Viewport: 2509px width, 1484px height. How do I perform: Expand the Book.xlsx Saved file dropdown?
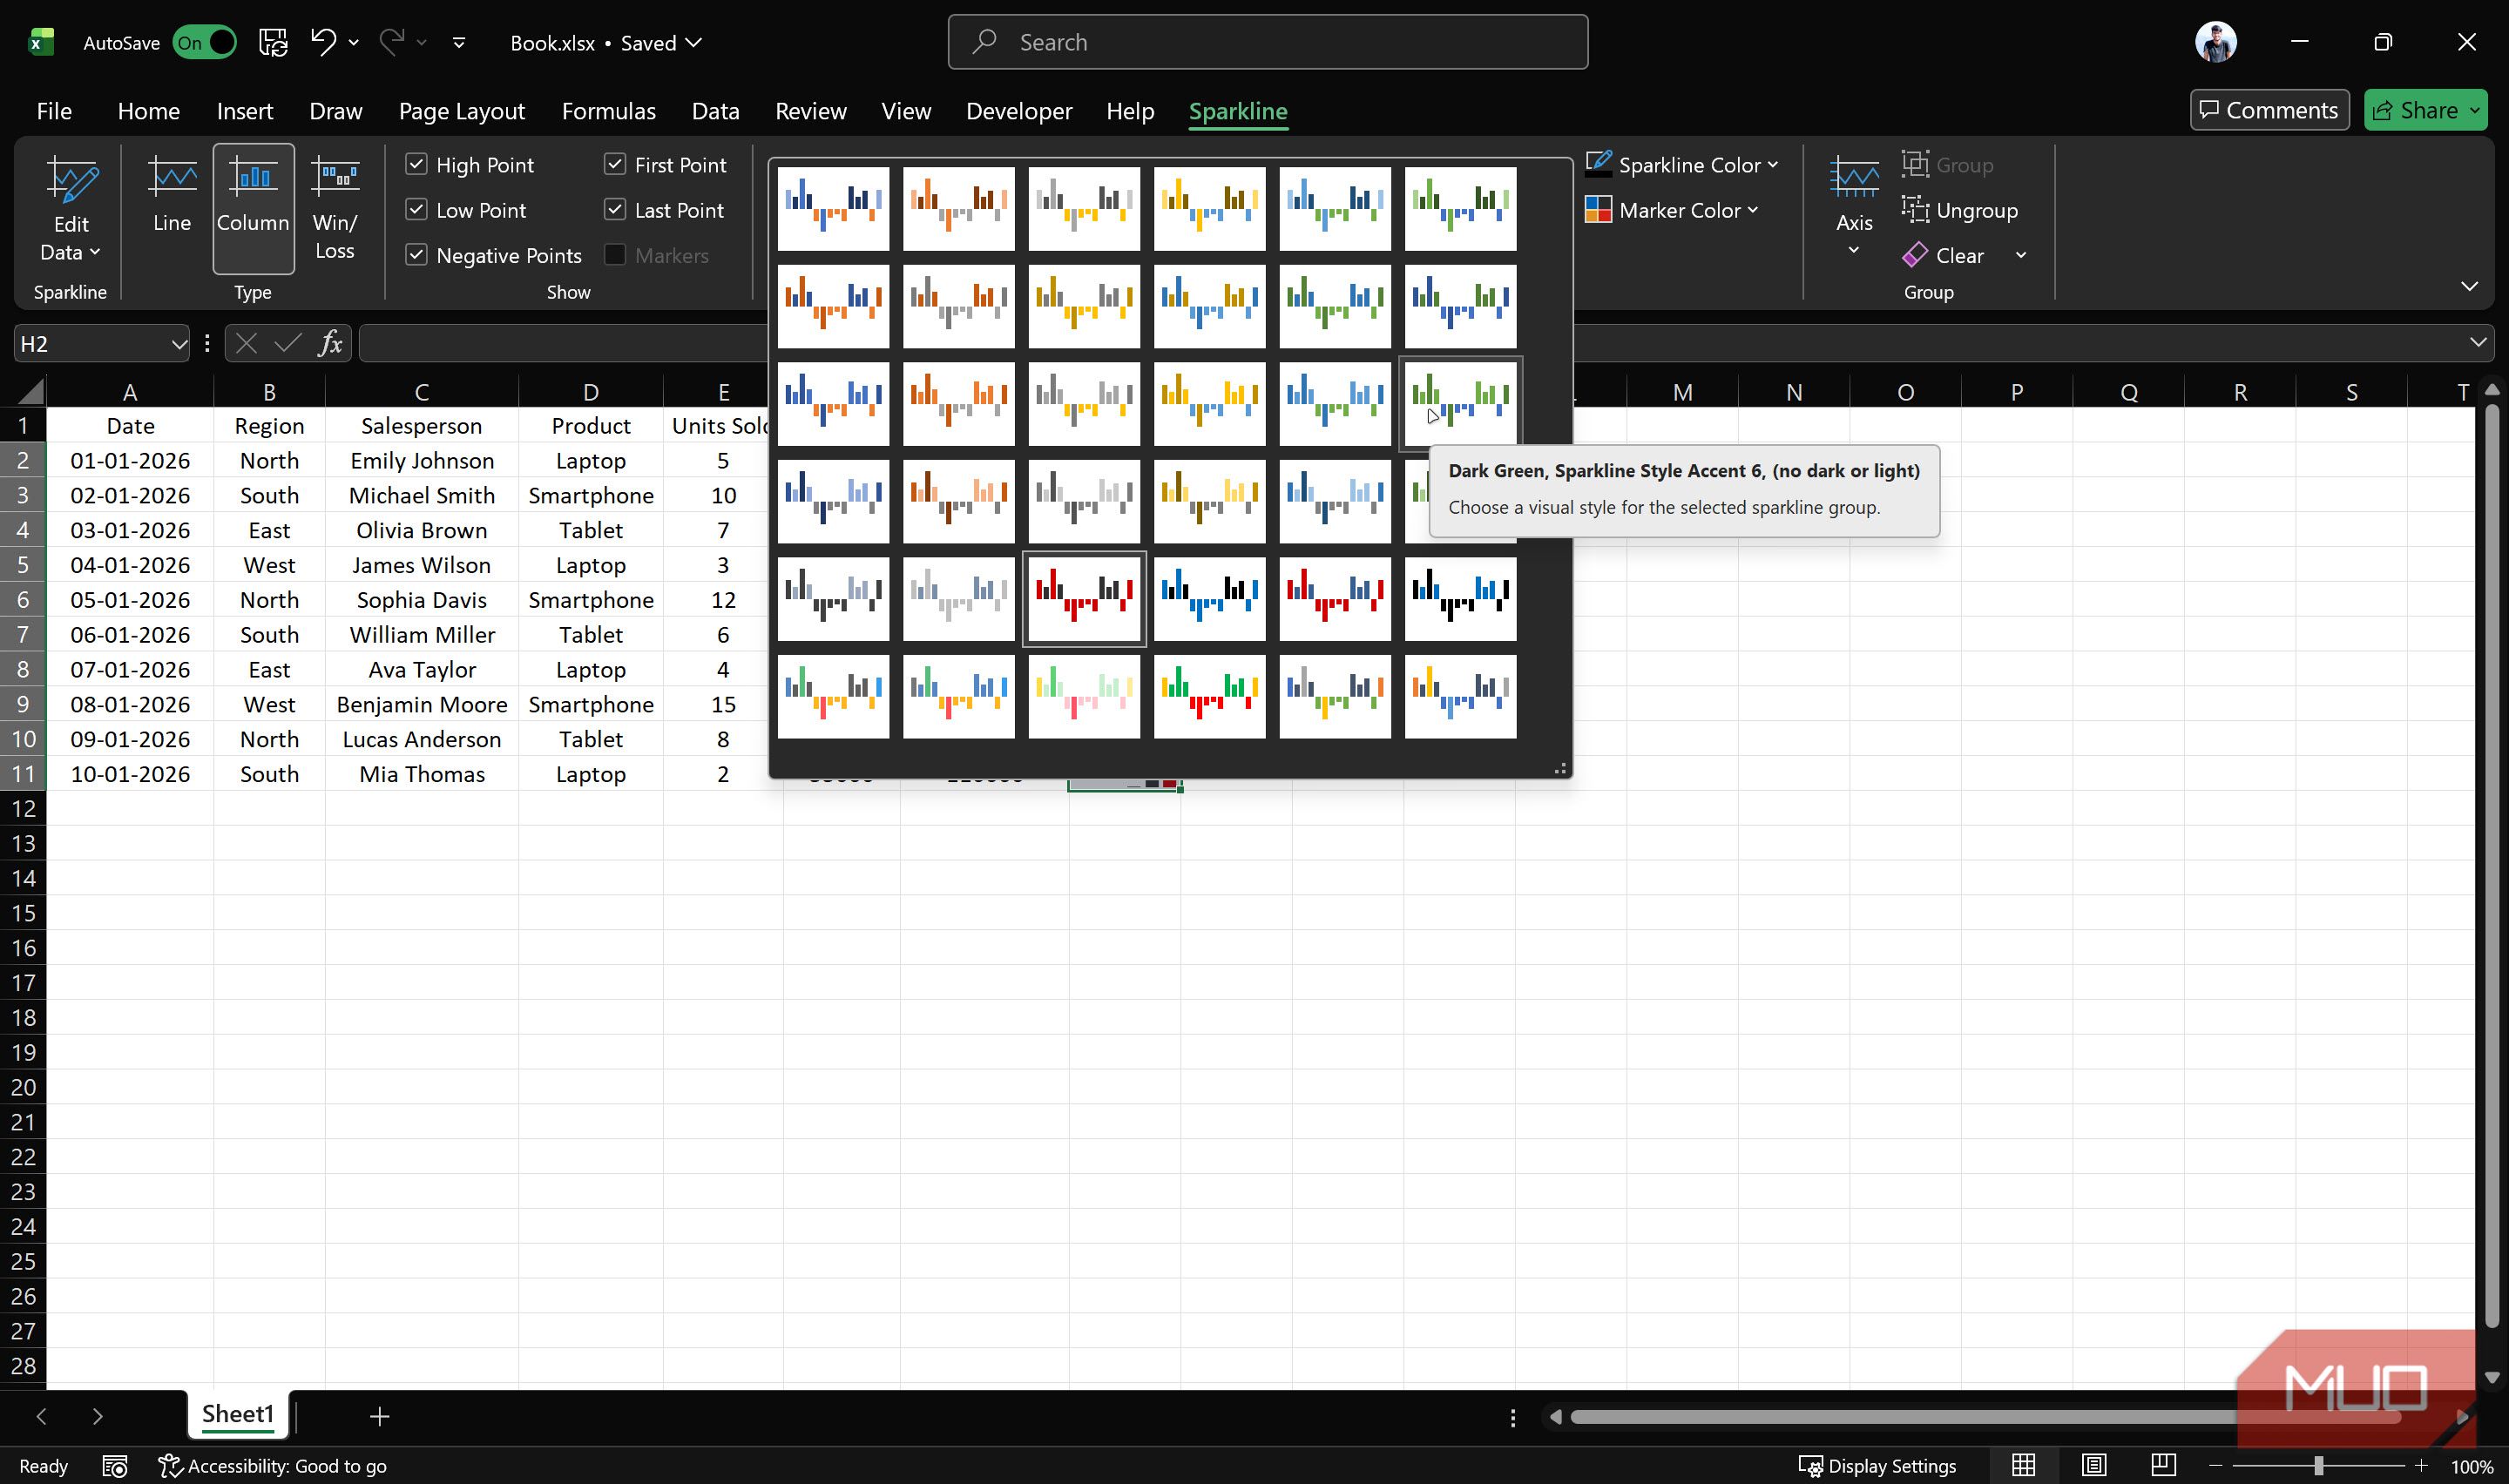(x=606, y=42)
